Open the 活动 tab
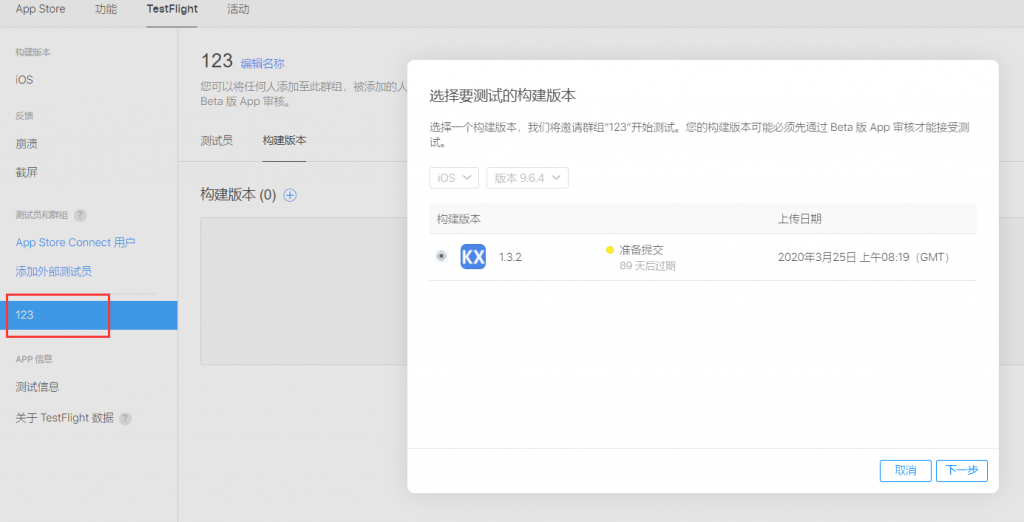This screenshot has width=1024, height=522. 238,9
